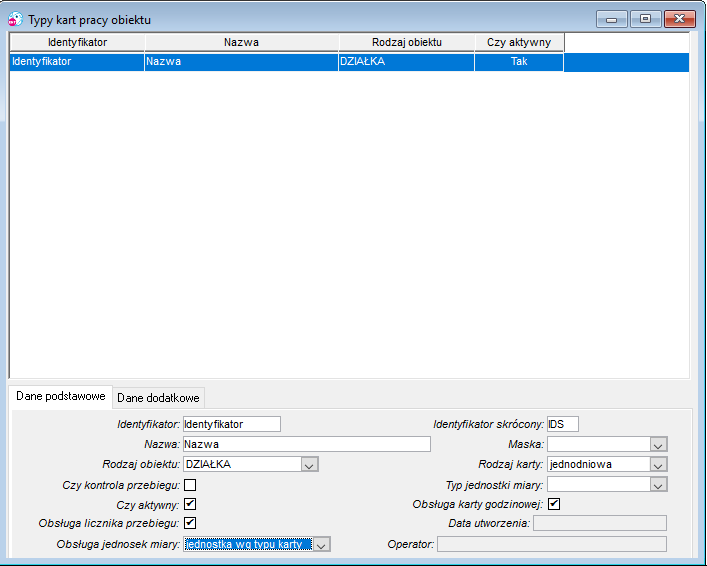Open the Rodzaj obiektu dropdown
The width and height of the screenshot is (707, 566).
click(309, 464)
